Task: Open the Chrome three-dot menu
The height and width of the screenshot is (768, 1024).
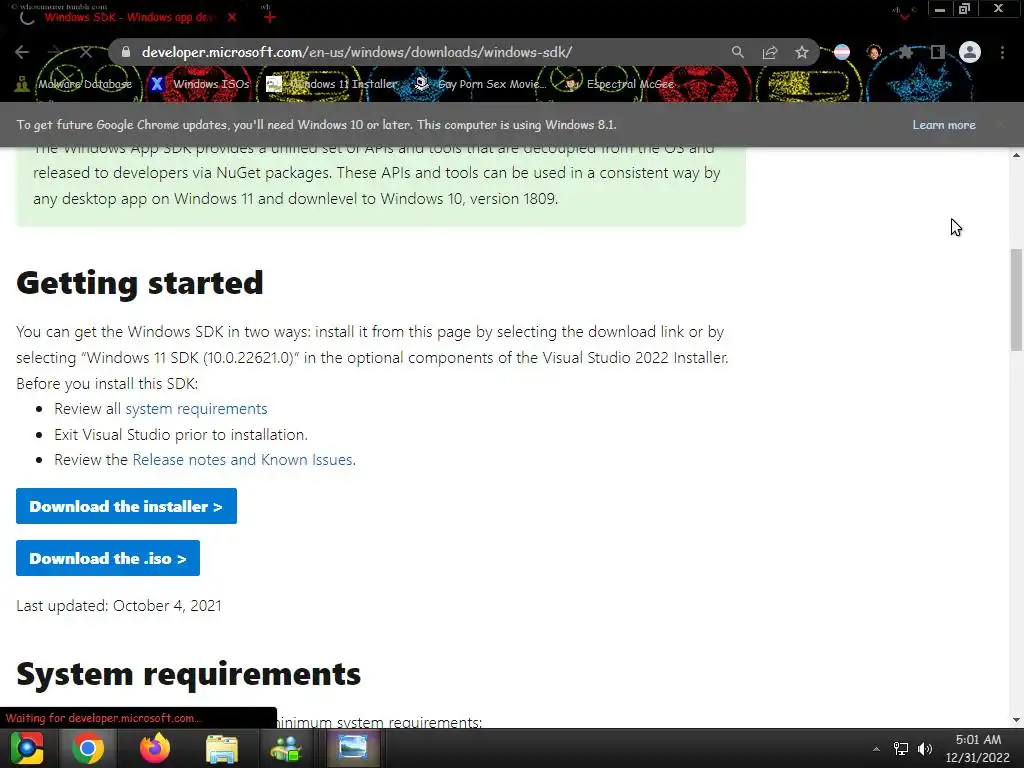Action: [x=1002, y=52]
